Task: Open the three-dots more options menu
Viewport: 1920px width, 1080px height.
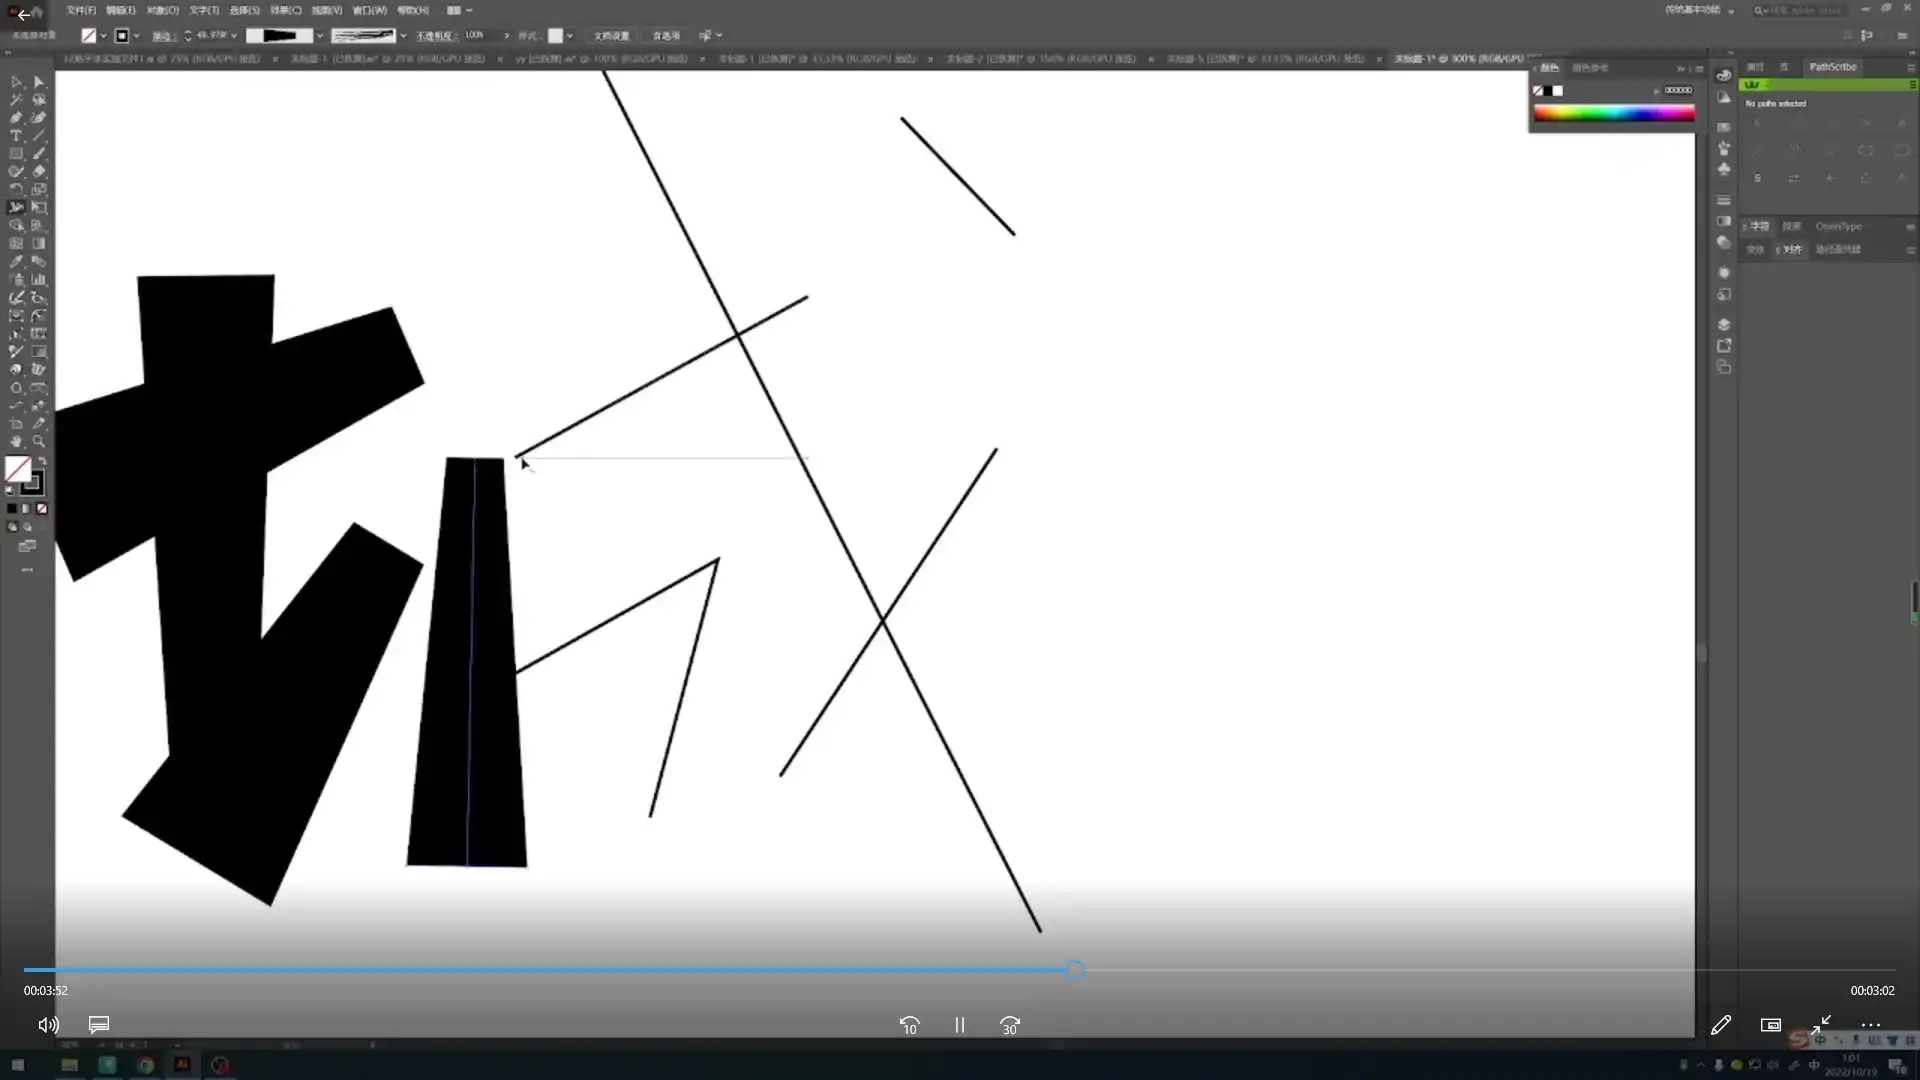Action: click(x=1871, y=1025)
